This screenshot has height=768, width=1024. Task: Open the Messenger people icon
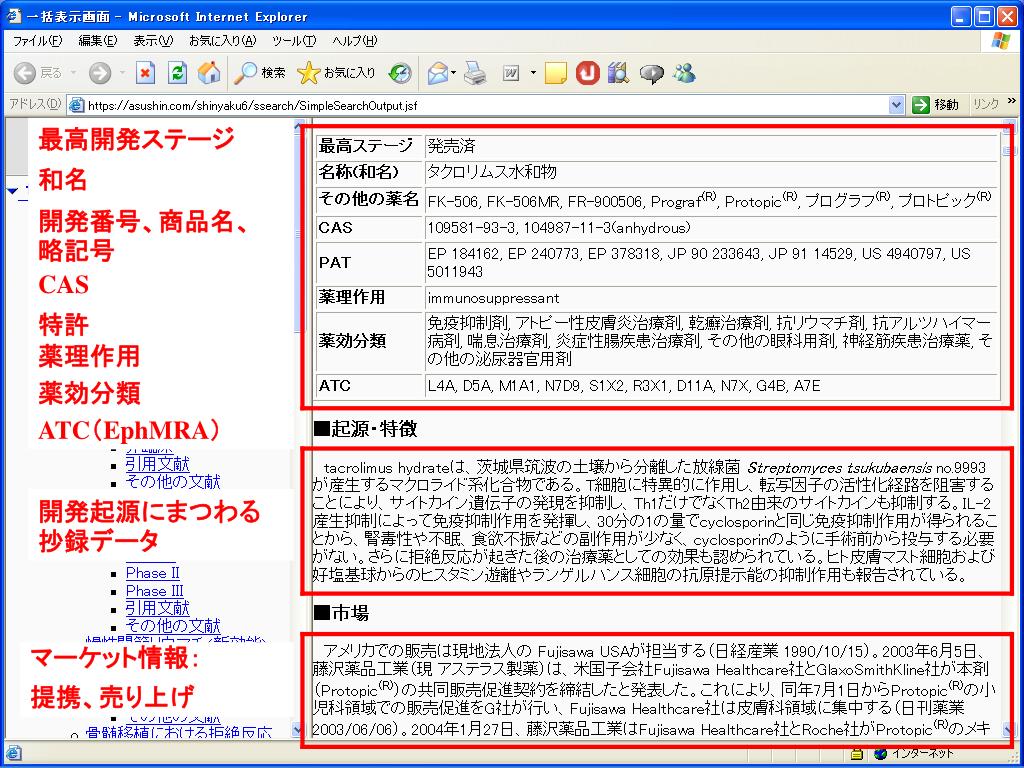(684, 72)
